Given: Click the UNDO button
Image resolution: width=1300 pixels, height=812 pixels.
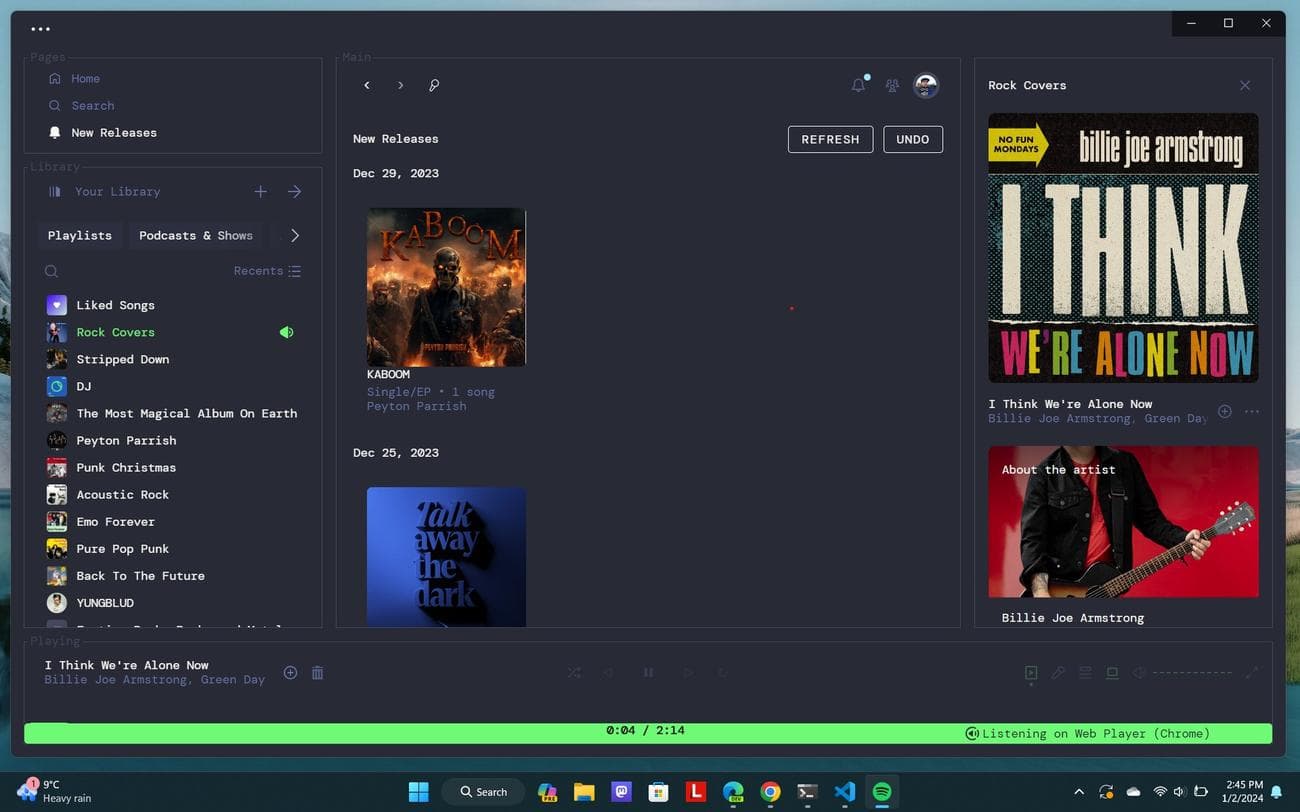Looking at the screenshot, I should pyautogui.click(x=912, y=139).
